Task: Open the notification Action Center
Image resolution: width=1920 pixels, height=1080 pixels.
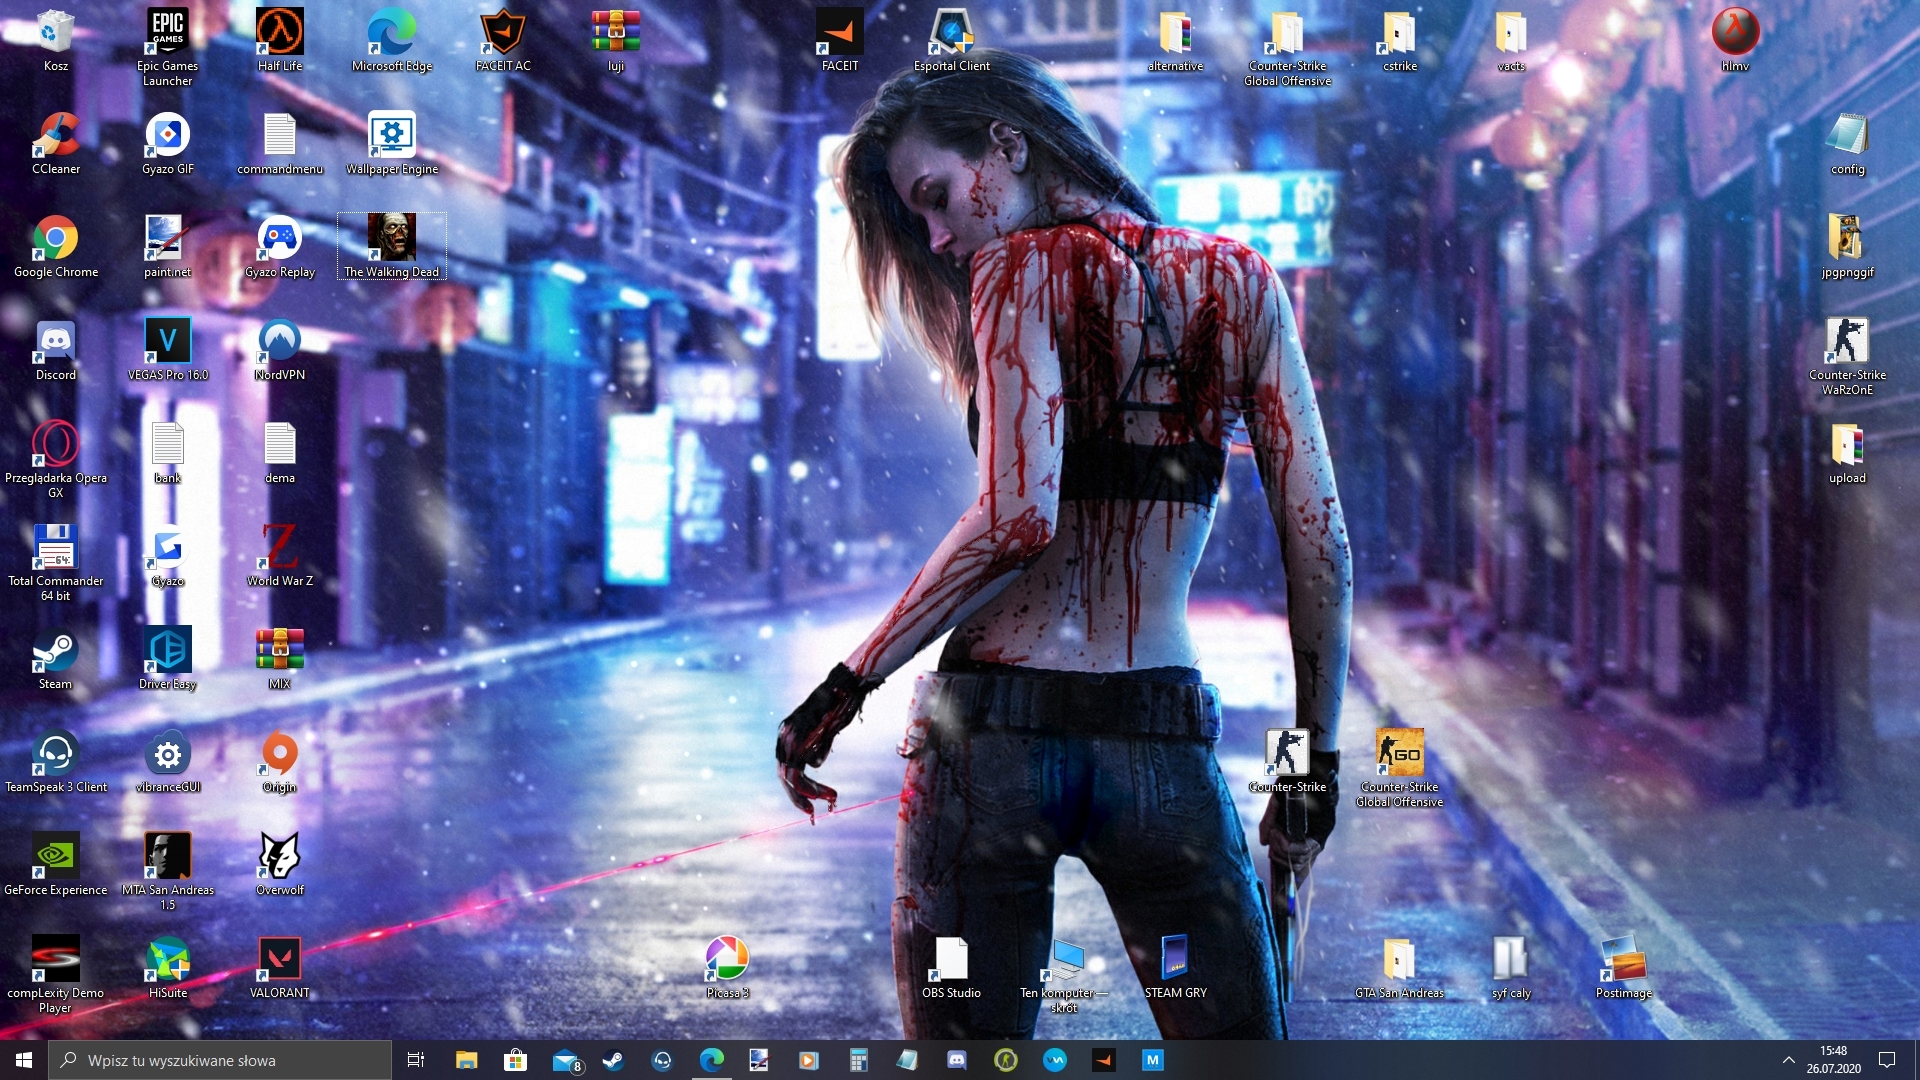Action: (x=1887, y=1060)
